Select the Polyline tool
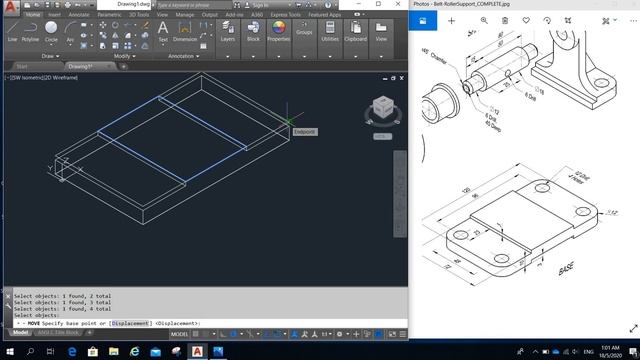This screenshot has height=360, width=640. tap(30, 31)
